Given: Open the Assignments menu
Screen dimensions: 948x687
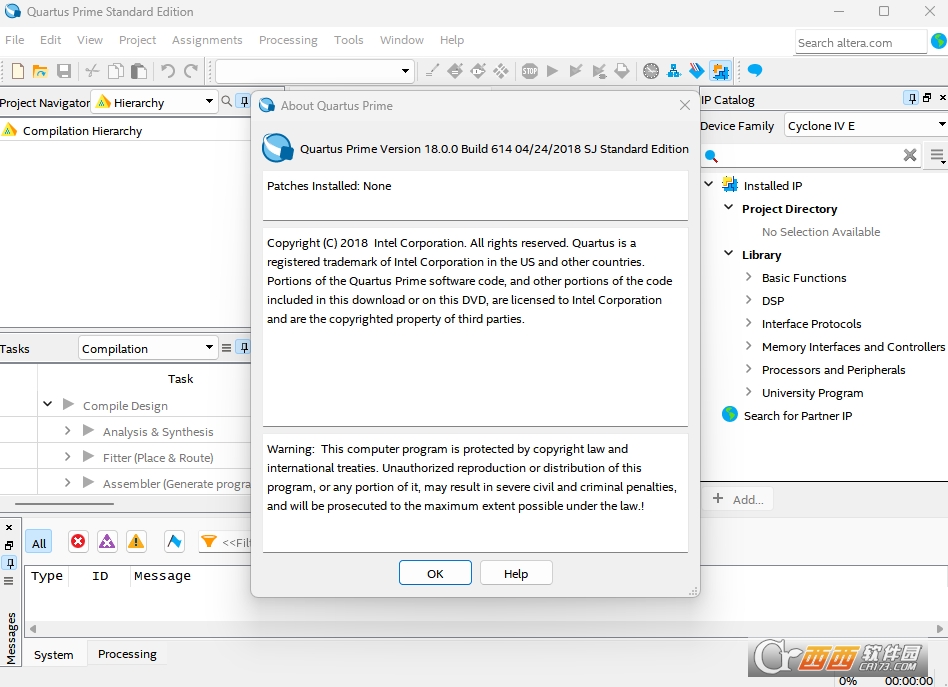Looking at the screenshot, I should point(207,40).
